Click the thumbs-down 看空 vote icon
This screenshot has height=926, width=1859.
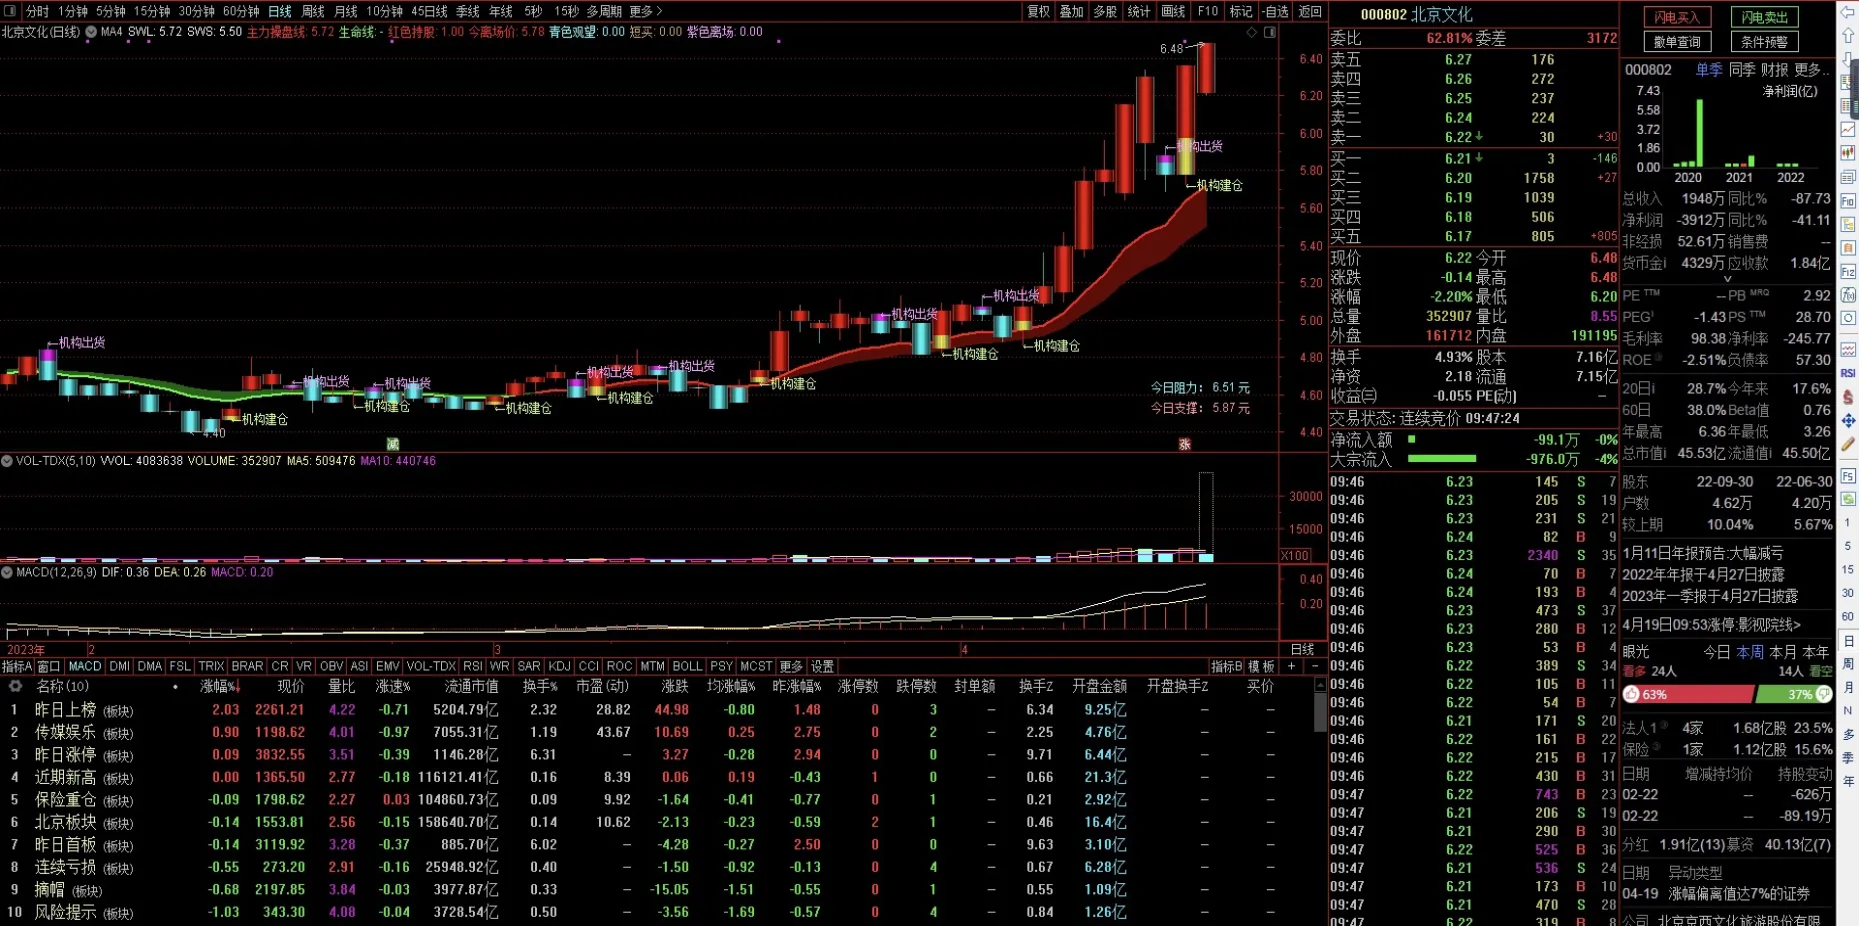[1824, 694]
